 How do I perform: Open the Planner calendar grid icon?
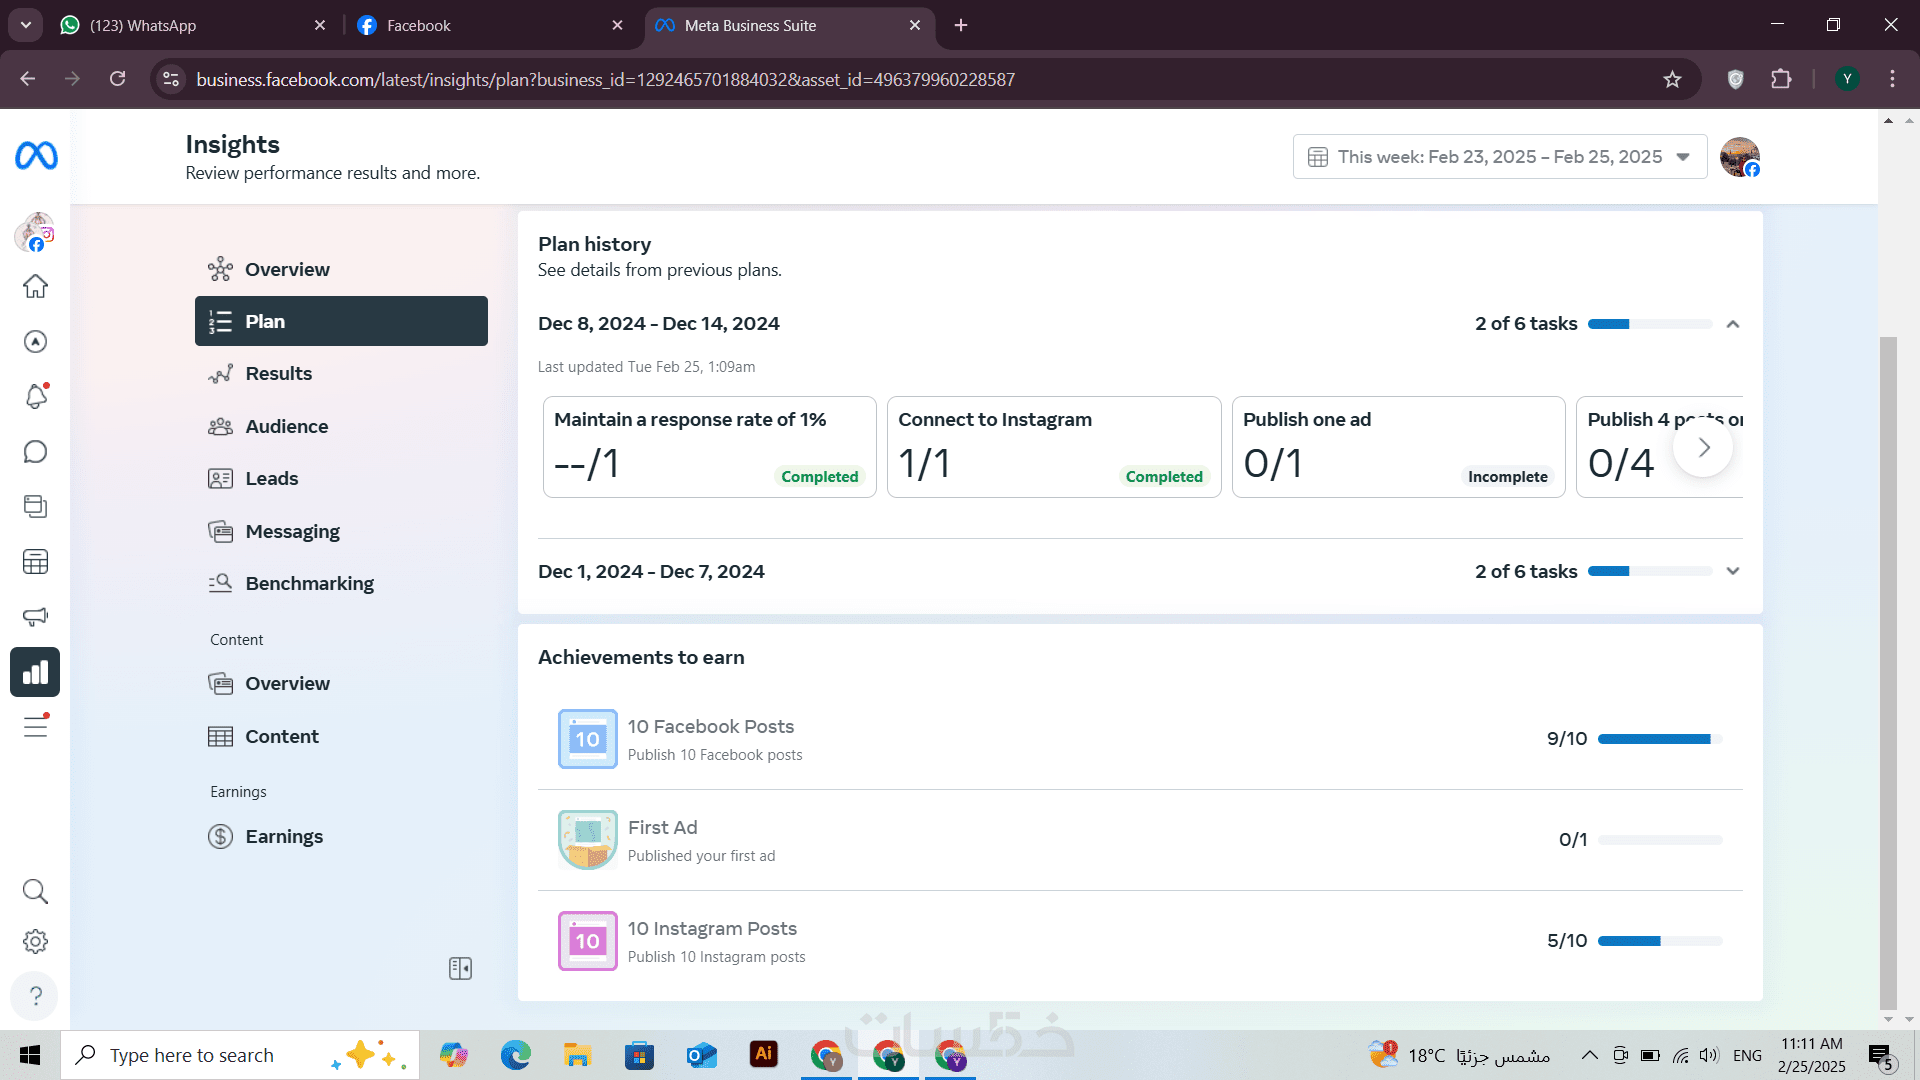(35, 562)
